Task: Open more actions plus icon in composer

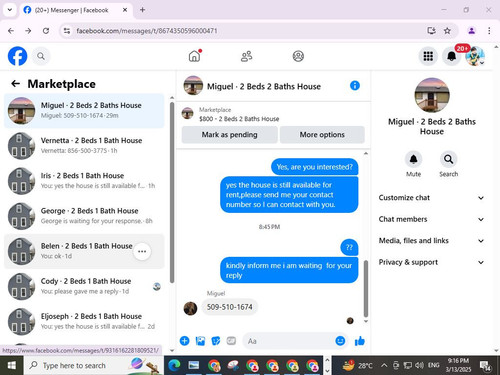Action: click(185, 341)
